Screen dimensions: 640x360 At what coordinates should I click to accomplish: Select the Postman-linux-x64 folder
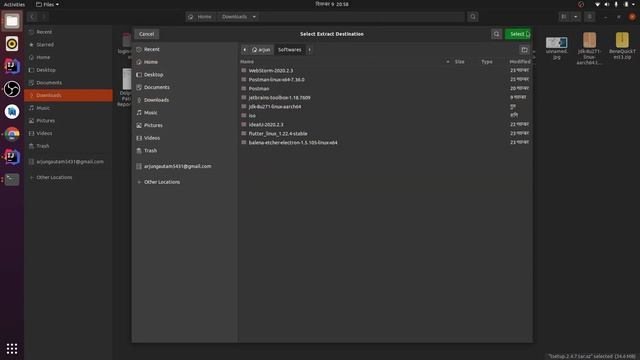coord(385,80)
